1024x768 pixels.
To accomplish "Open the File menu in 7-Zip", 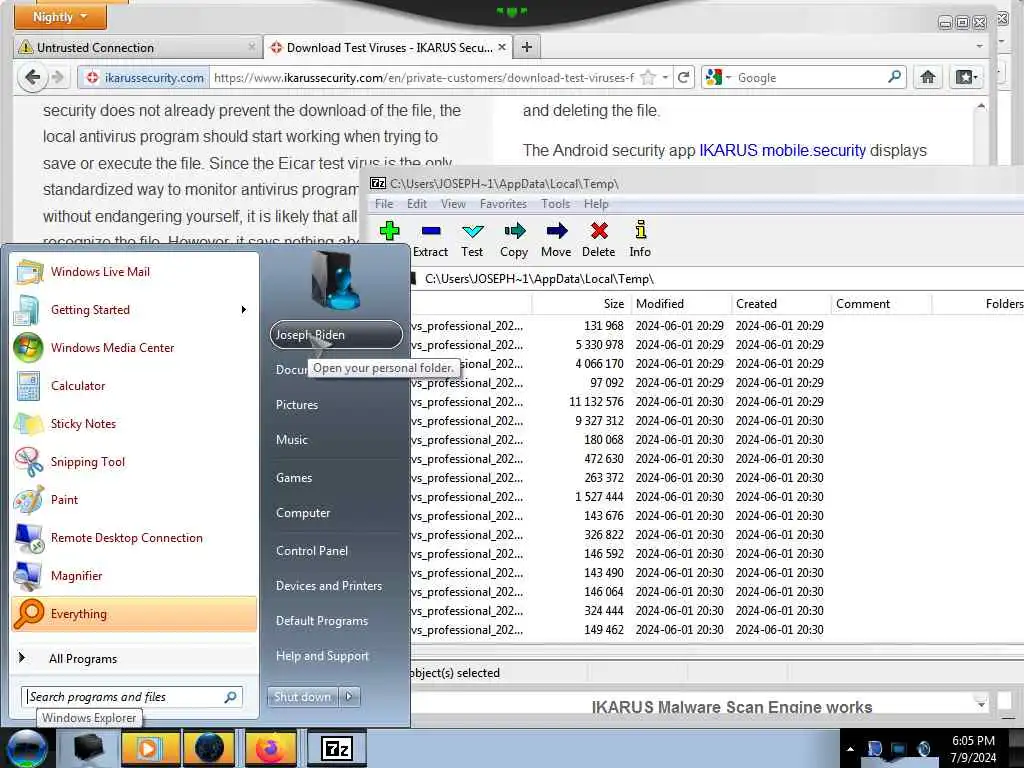I will [x=384, y=204].
